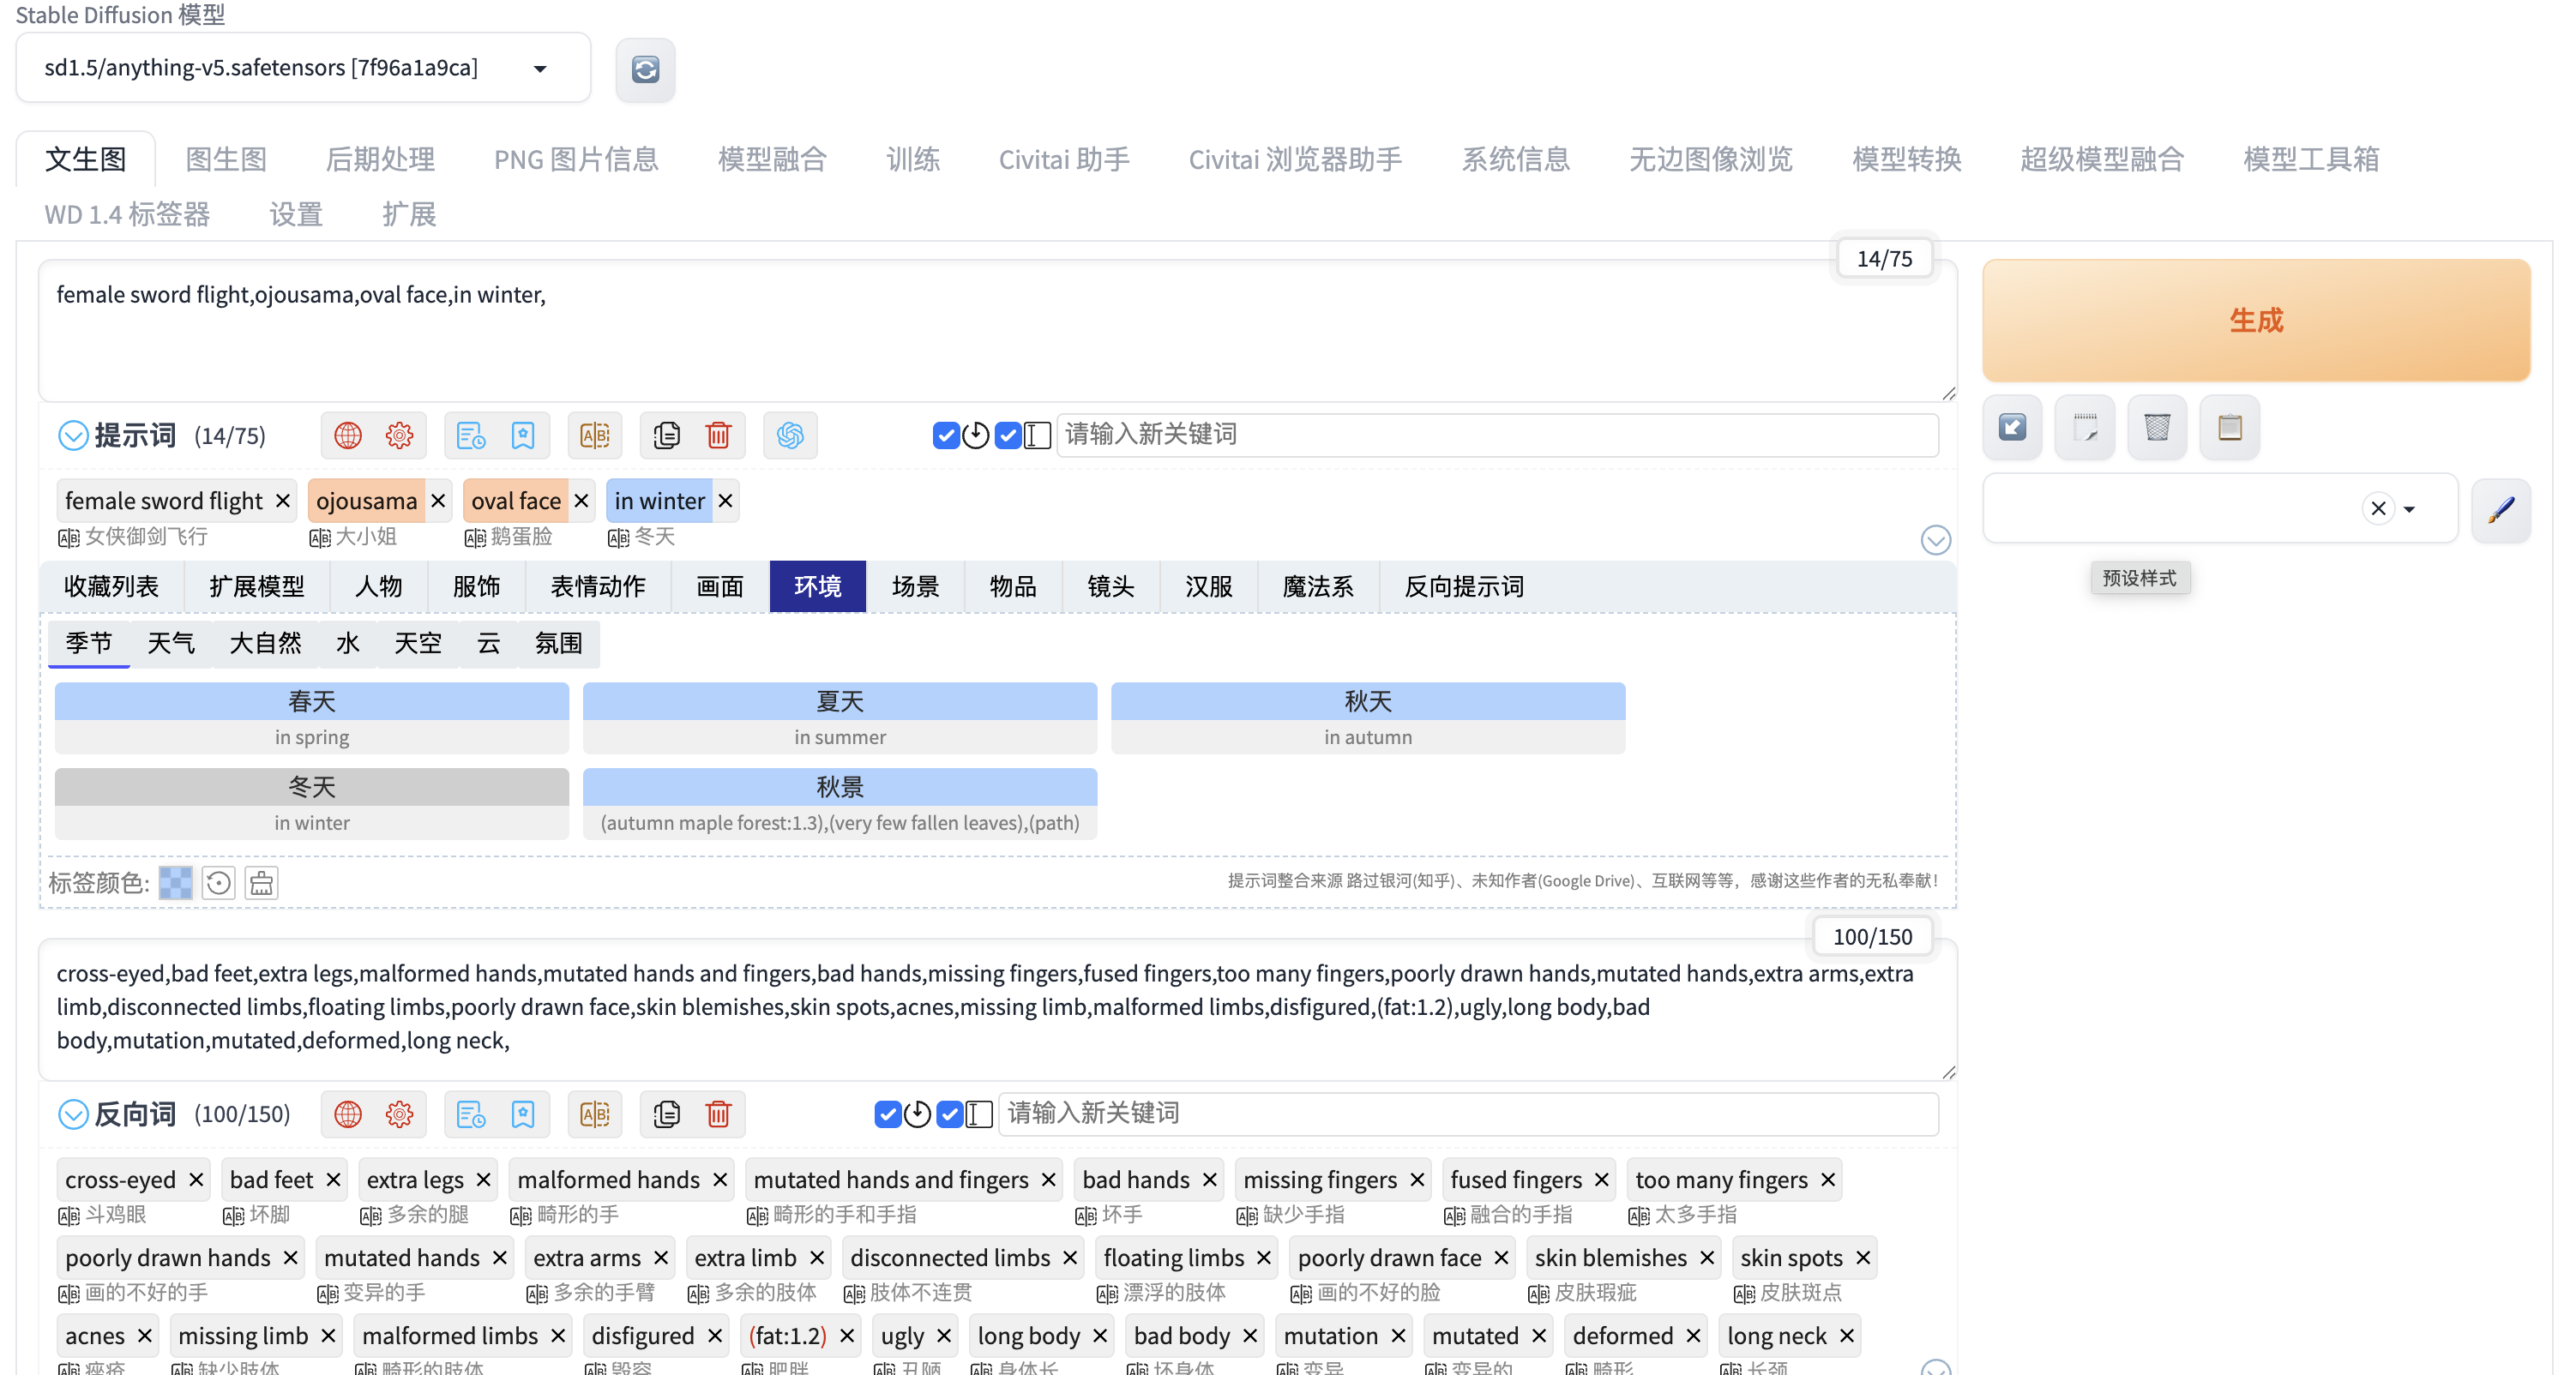The height and width of the screenshot is (1375, 2576).
Task: Click the ChatGPT icon in prompt toolbar
Action: click(x=789, y=435)
